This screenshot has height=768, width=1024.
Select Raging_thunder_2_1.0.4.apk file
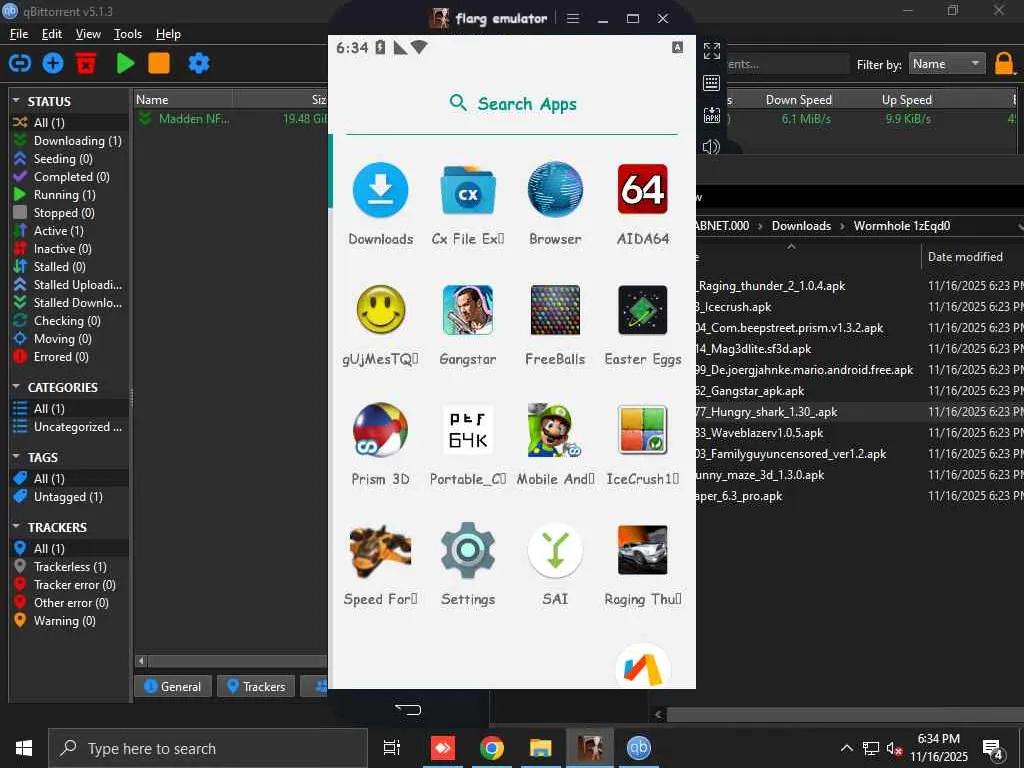[771, 285]
